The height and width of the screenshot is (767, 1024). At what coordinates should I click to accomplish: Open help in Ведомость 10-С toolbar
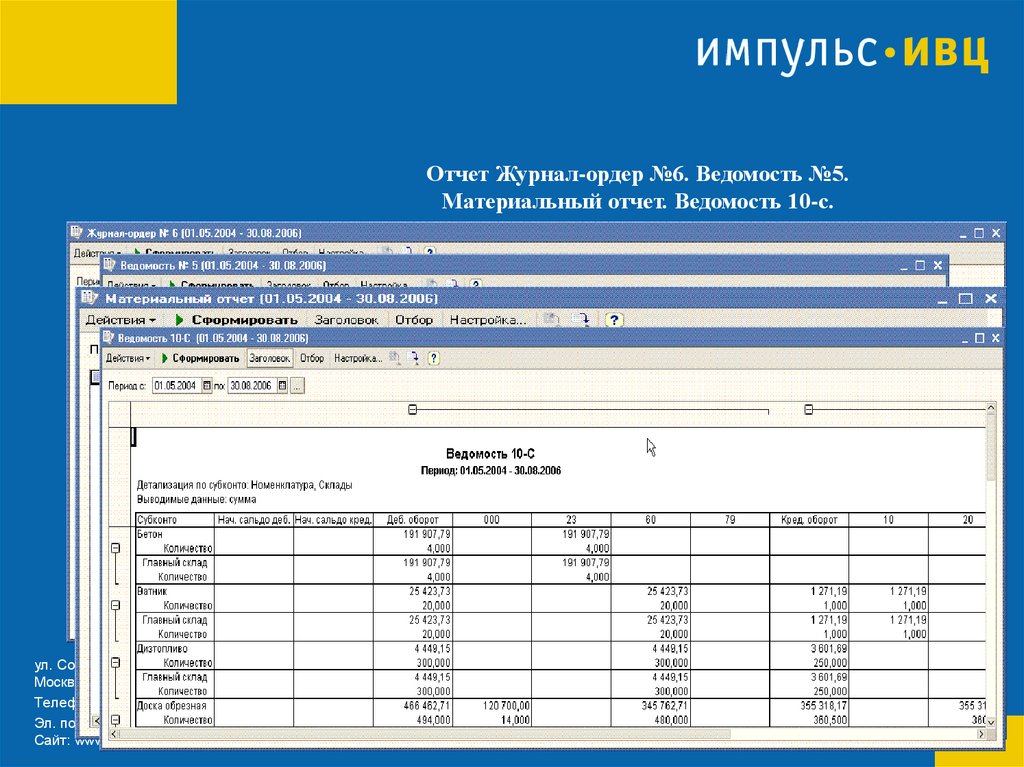(x=433, y=358)
